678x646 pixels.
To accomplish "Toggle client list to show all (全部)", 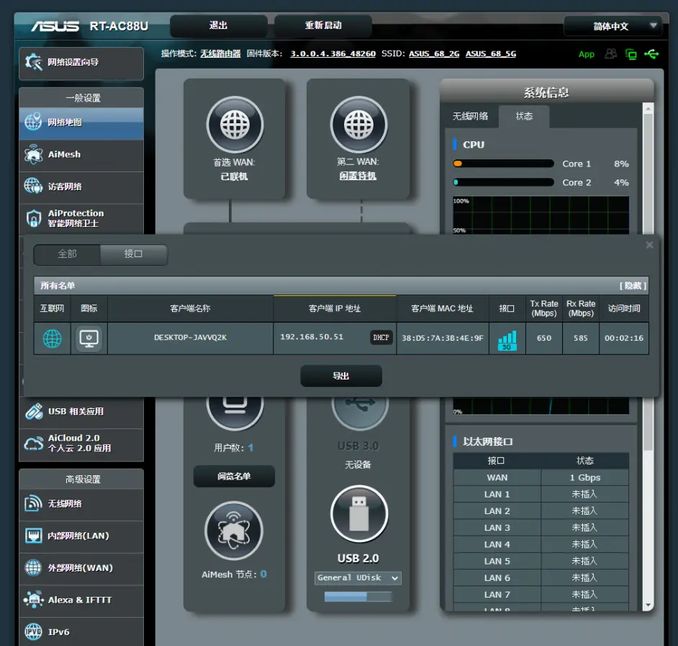I will coord(67,254).
